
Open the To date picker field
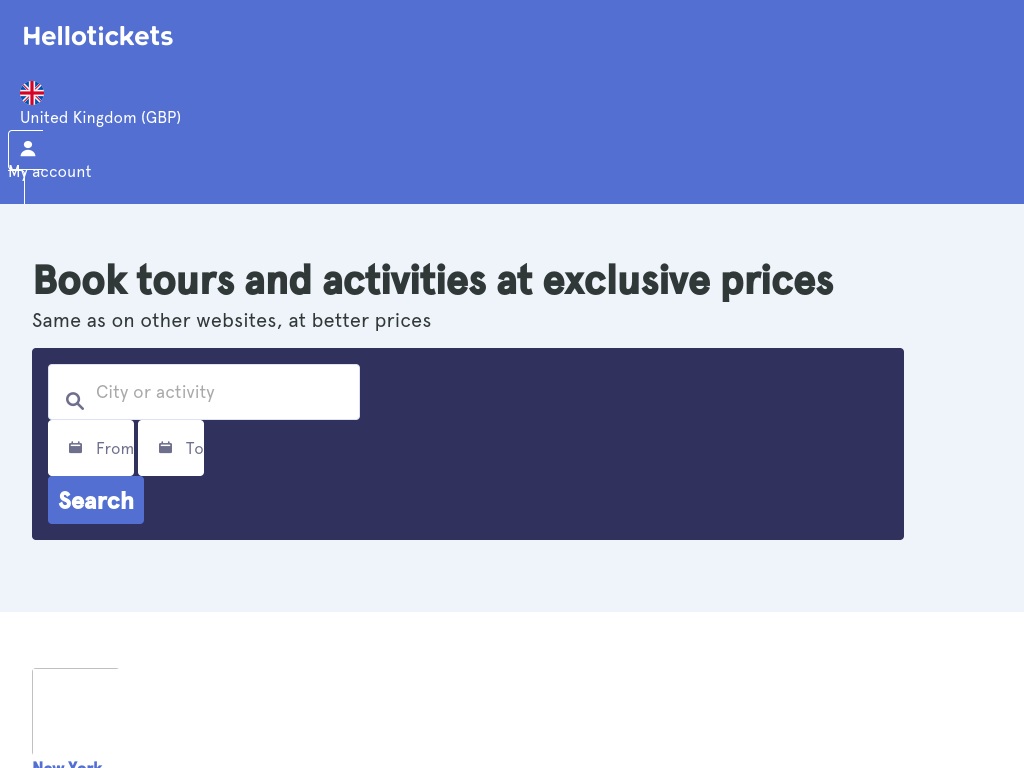(193, 448)
